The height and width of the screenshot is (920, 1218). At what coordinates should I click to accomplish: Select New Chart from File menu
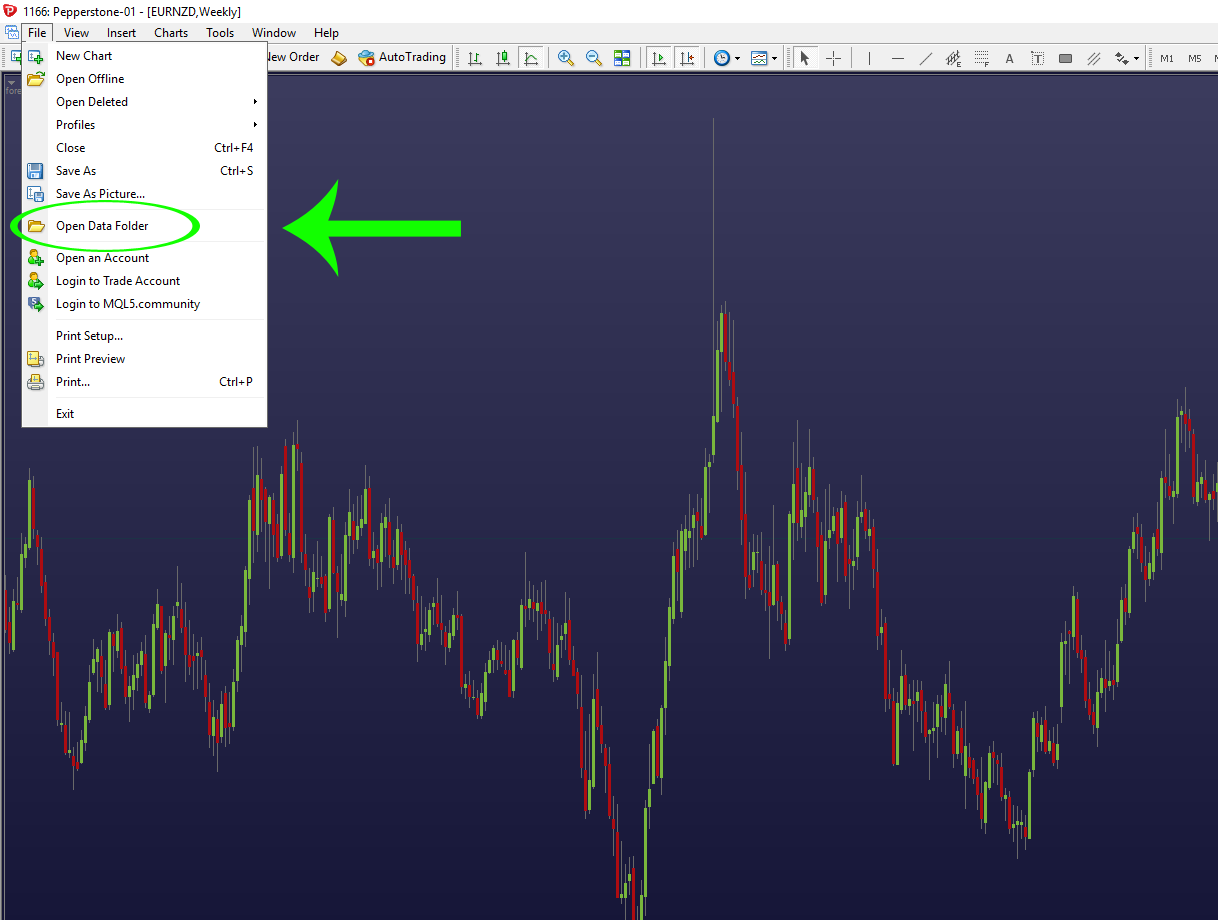click(x=145, y=56)
